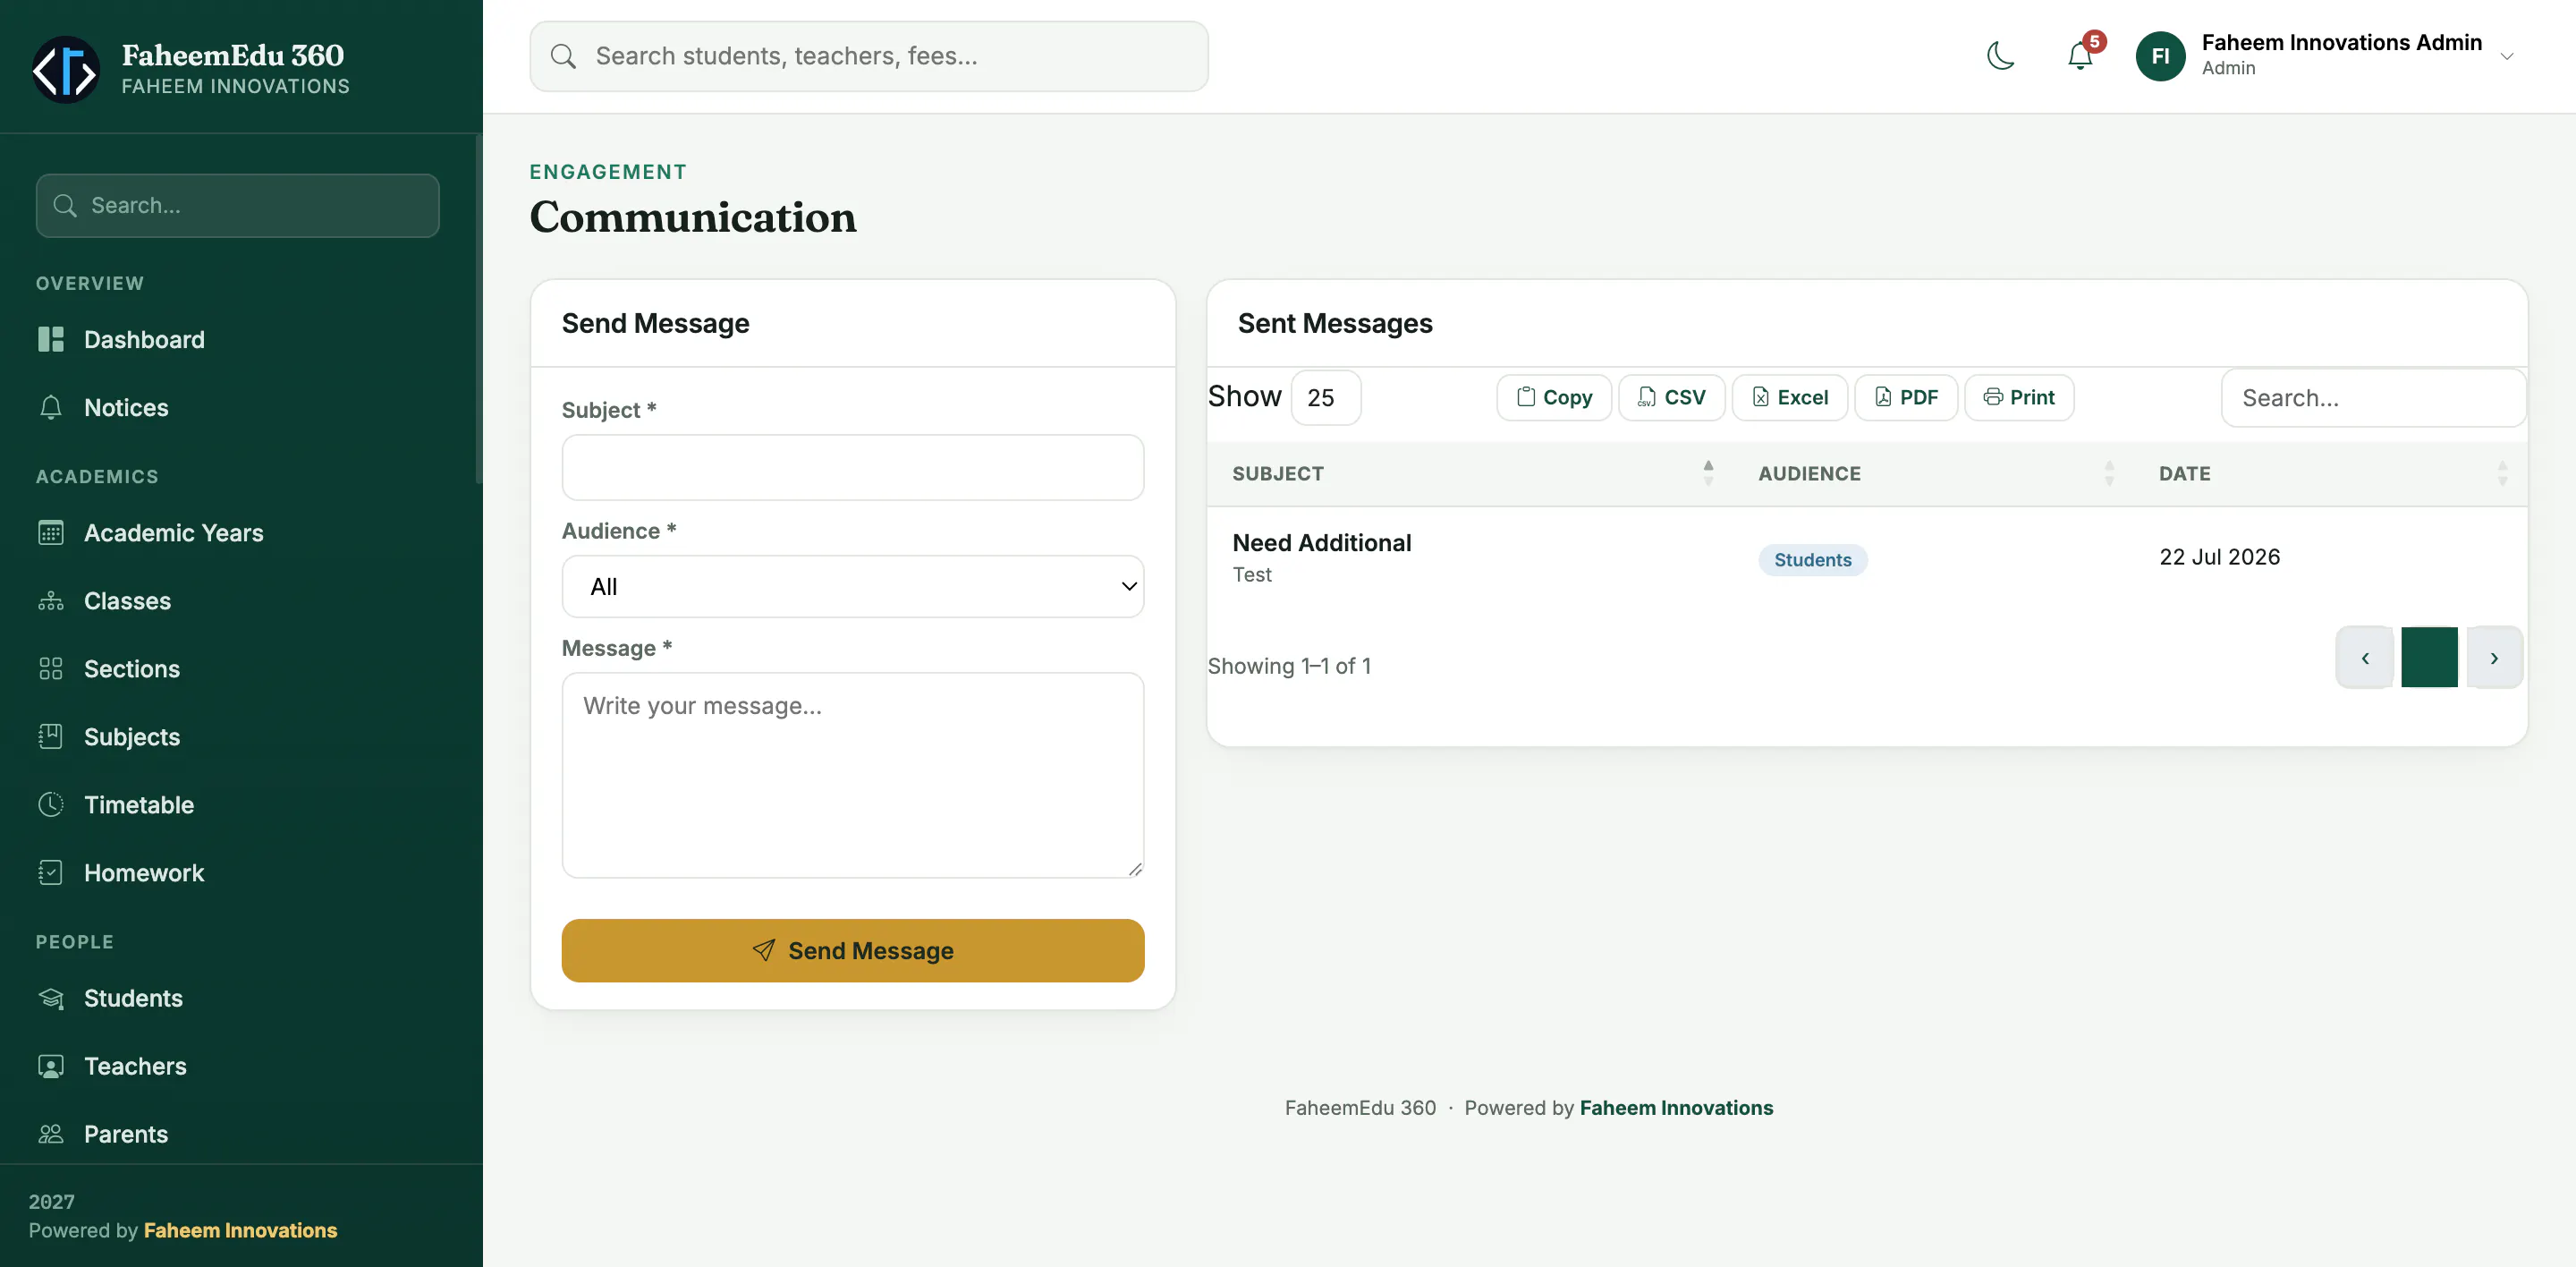Click the Notices bell icon in sidebar
2576x1267 pixels.
50,407
